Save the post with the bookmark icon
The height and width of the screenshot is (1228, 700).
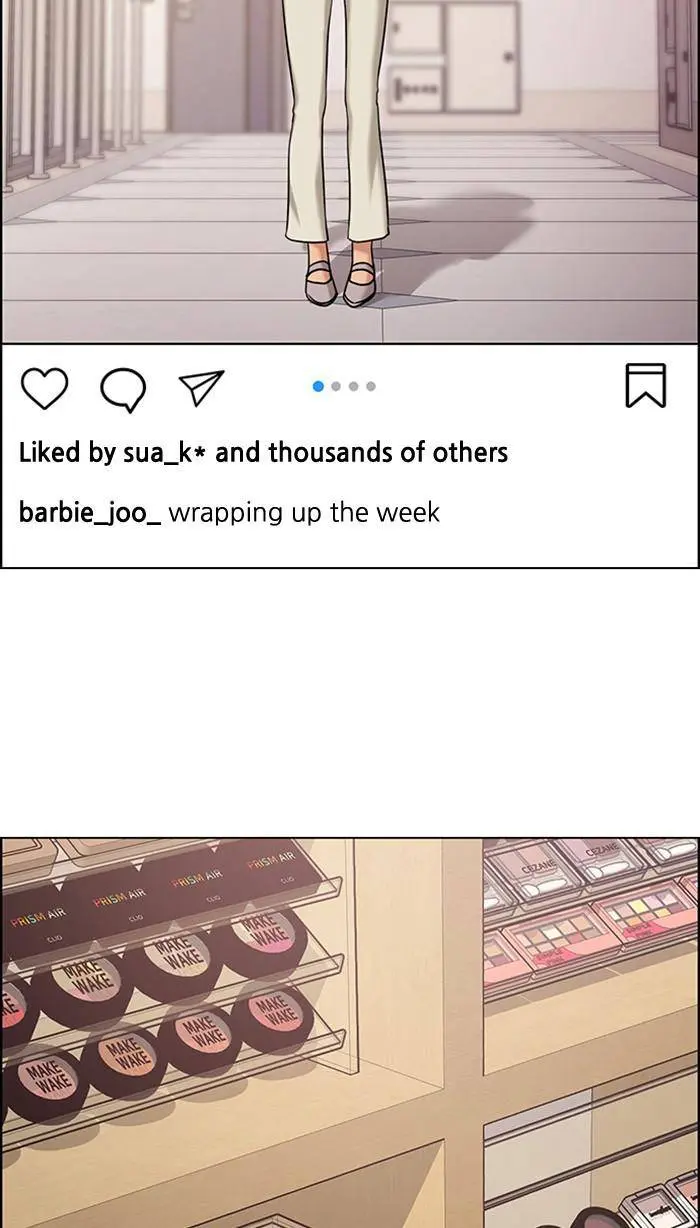[x=645, y=386]
